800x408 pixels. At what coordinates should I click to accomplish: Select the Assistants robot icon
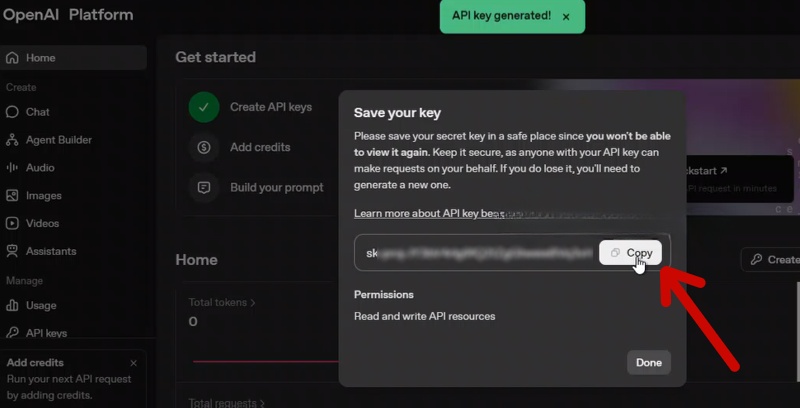coord(12,251)
